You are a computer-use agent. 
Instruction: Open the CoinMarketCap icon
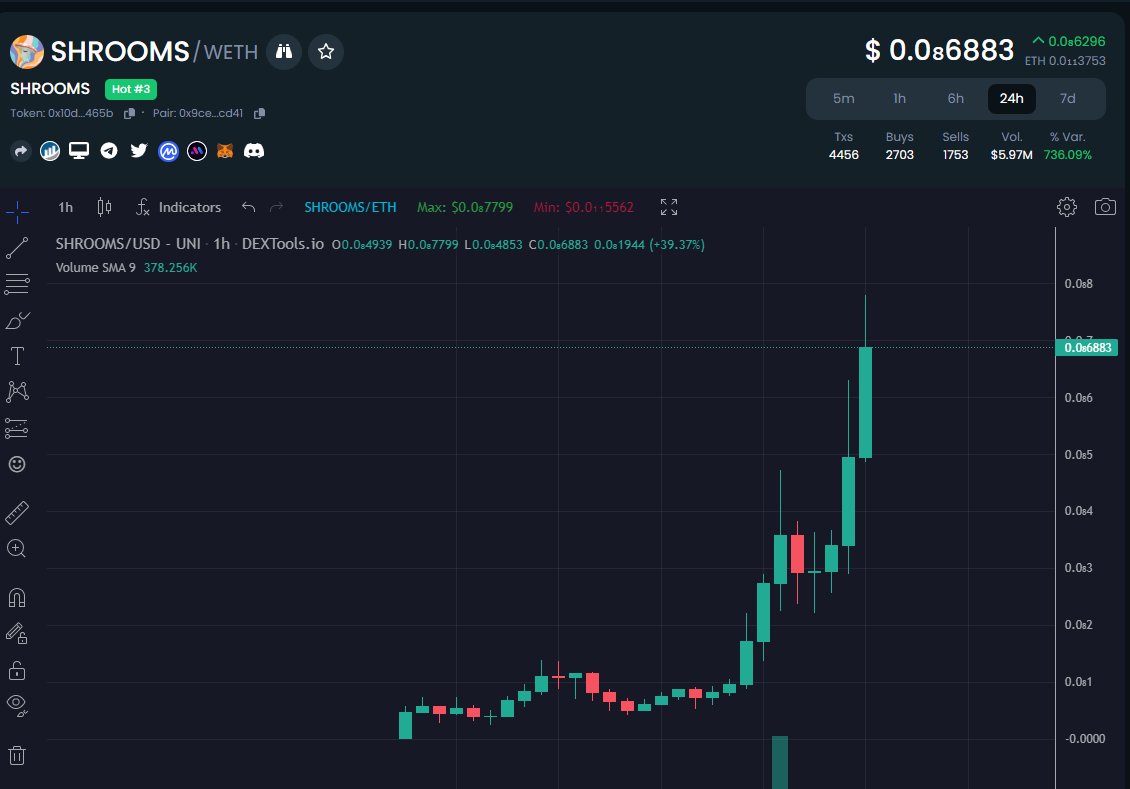(x=168, y=151)
